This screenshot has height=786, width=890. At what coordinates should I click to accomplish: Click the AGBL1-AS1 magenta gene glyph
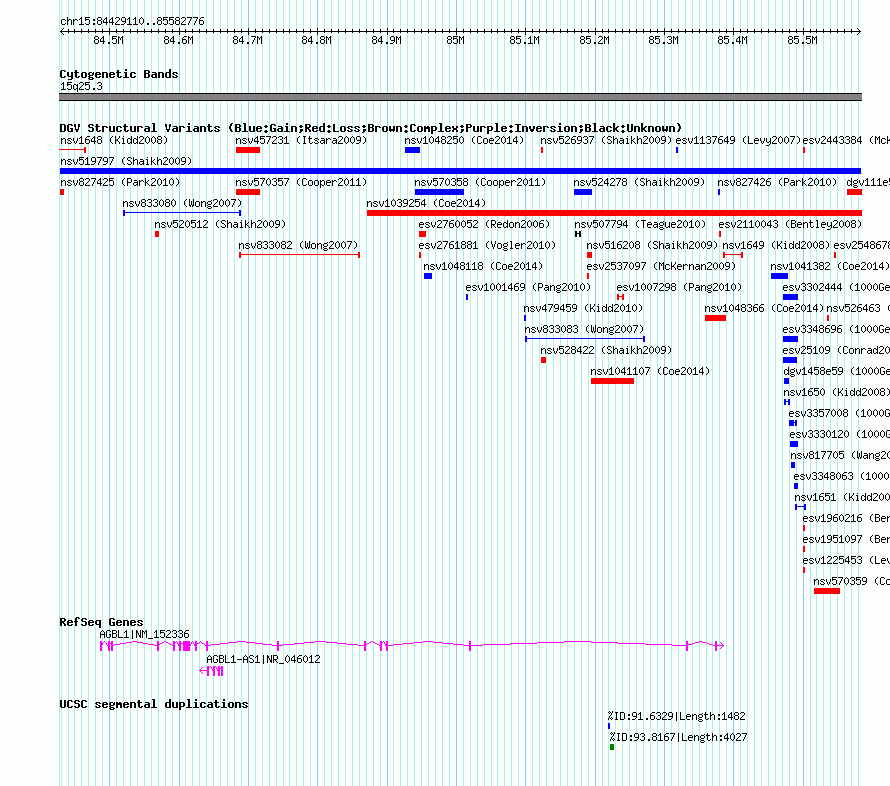(x=211, y=671)
